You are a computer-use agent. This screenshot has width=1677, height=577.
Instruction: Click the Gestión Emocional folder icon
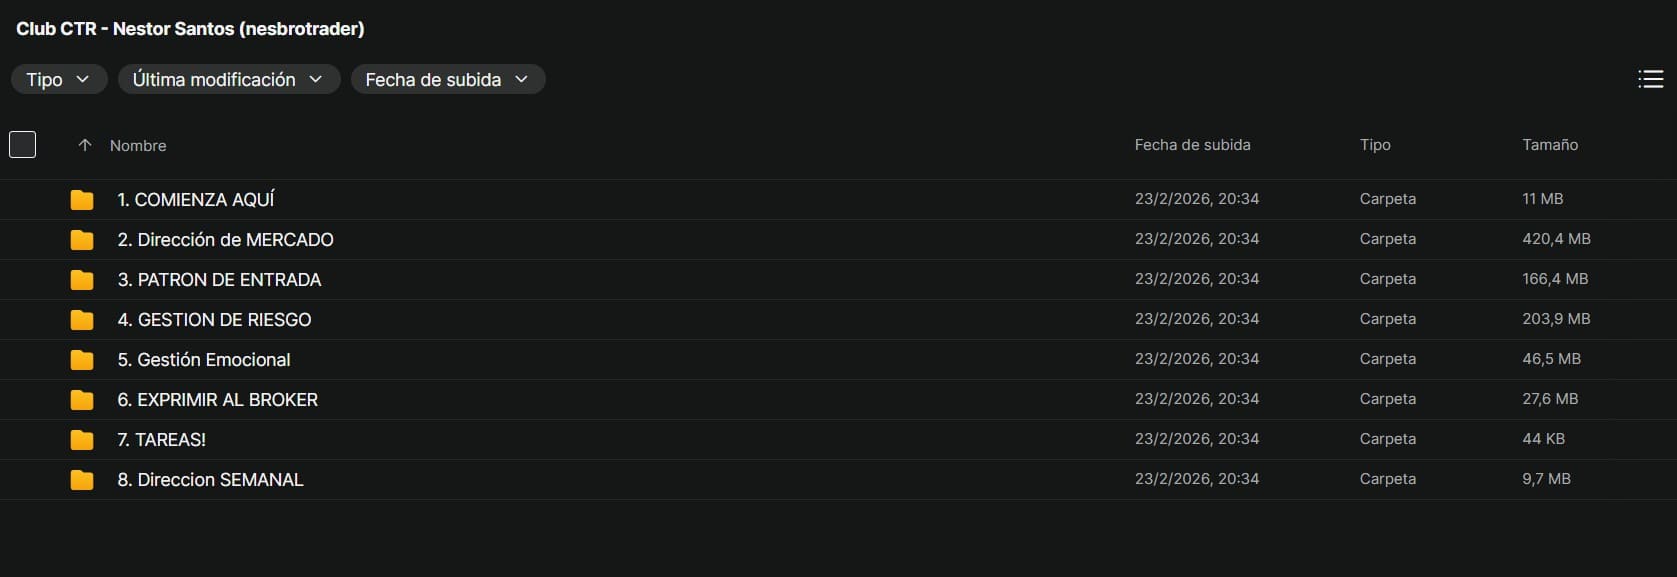(x=82, y=360)
